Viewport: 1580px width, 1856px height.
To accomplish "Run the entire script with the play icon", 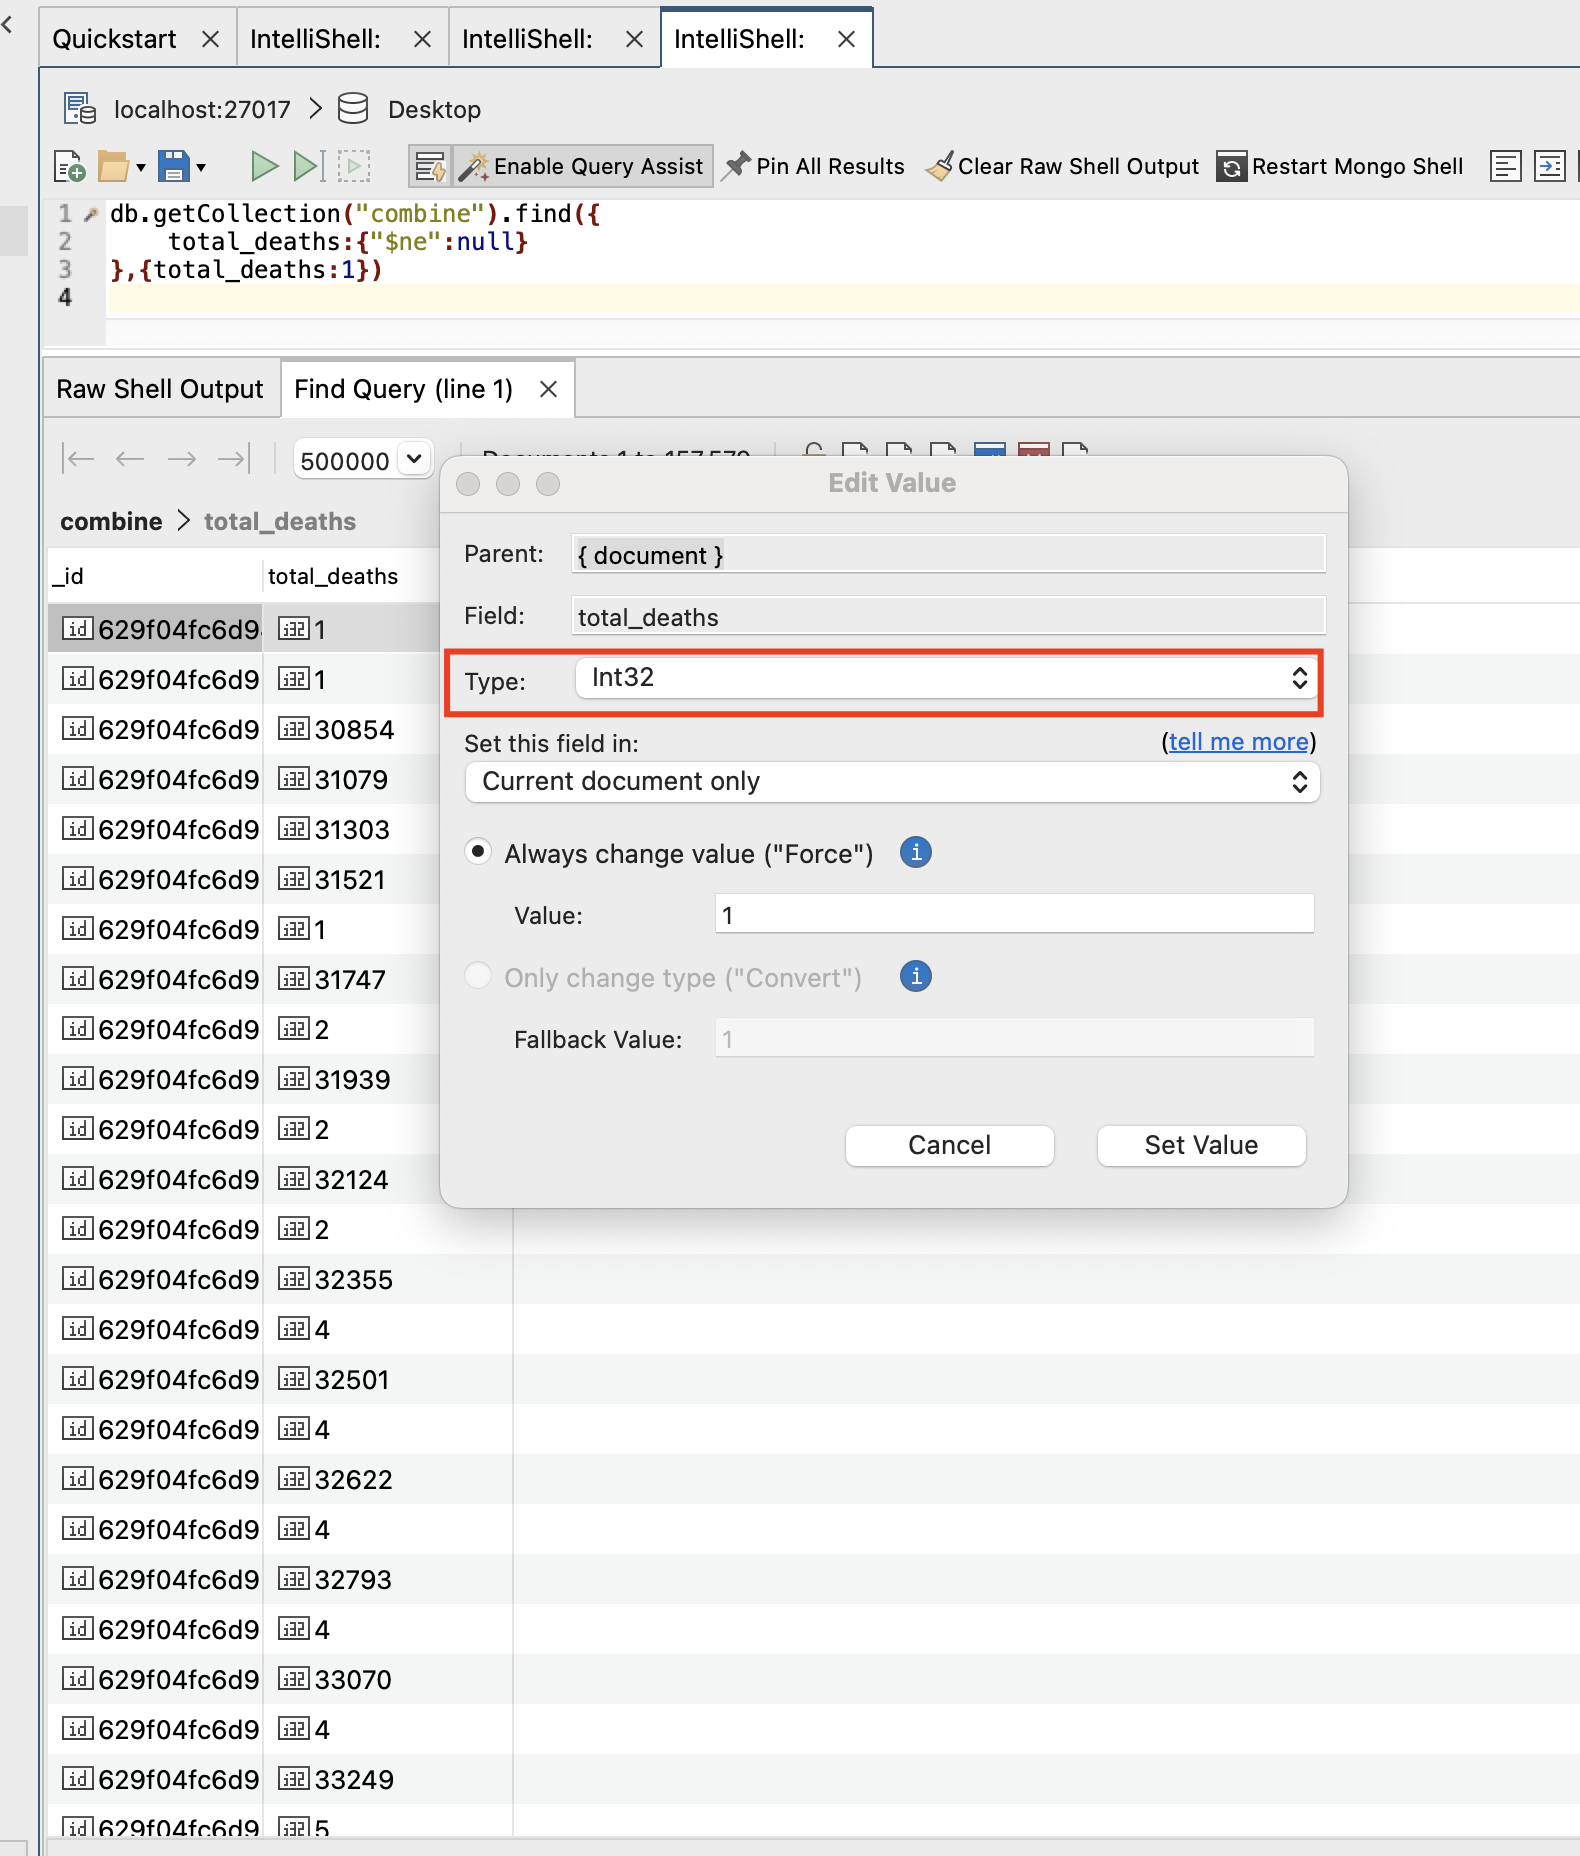I will pyautogui.click(x=264, y=166).
